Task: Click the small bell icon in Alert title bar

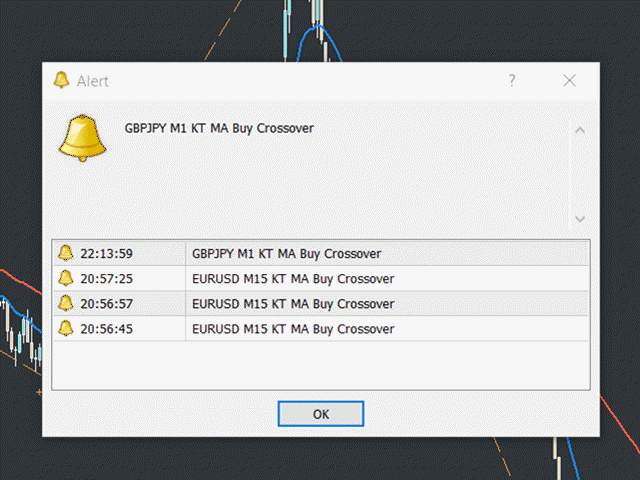Action: 61,80
